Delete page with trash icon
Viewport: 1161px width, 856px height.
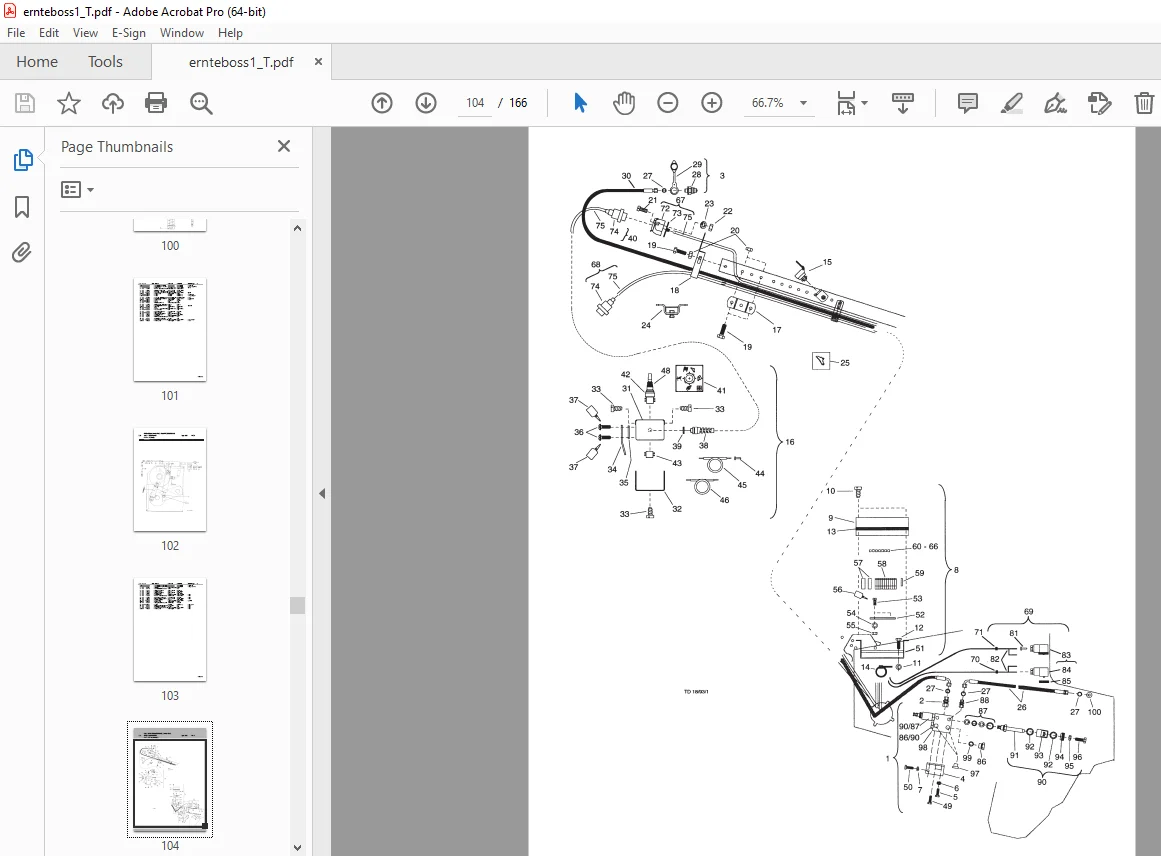click(1144, 103)
